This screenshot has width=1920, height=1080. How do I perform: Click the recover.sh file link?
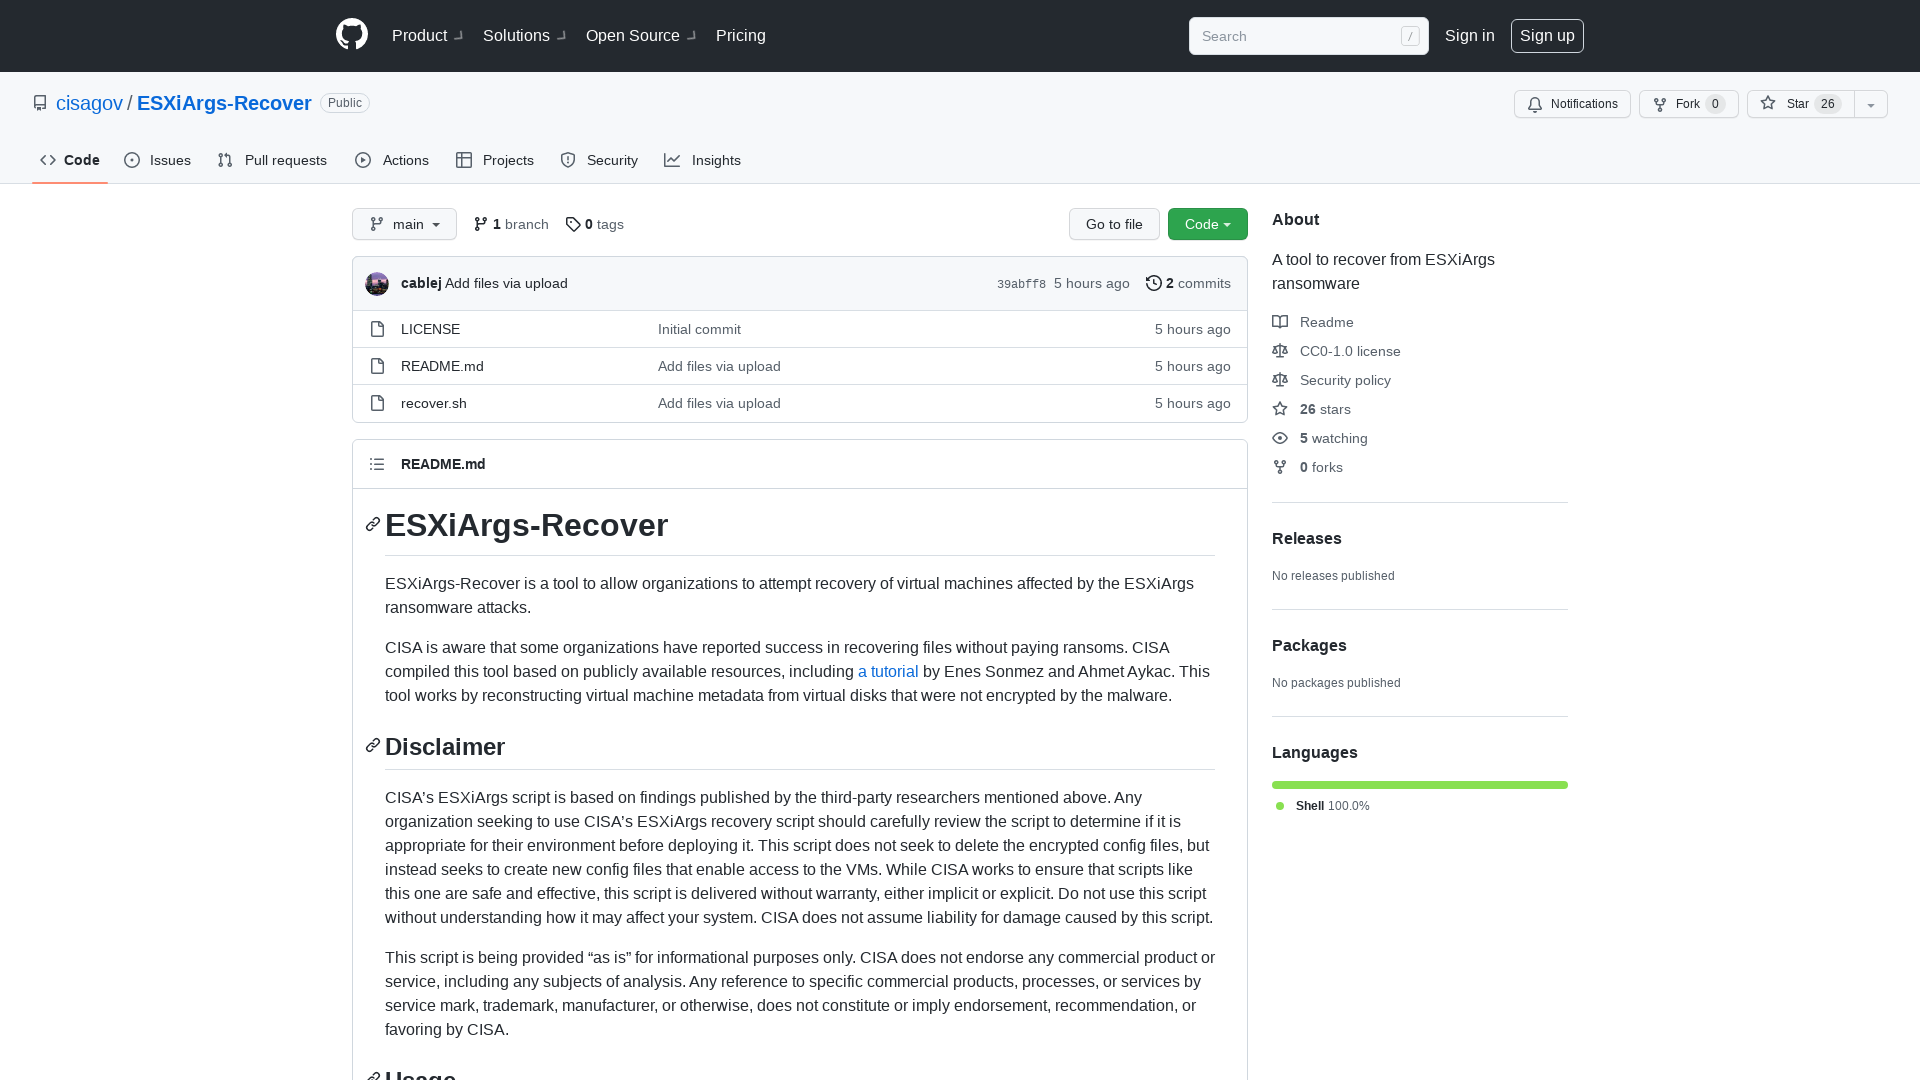[433, 404]
